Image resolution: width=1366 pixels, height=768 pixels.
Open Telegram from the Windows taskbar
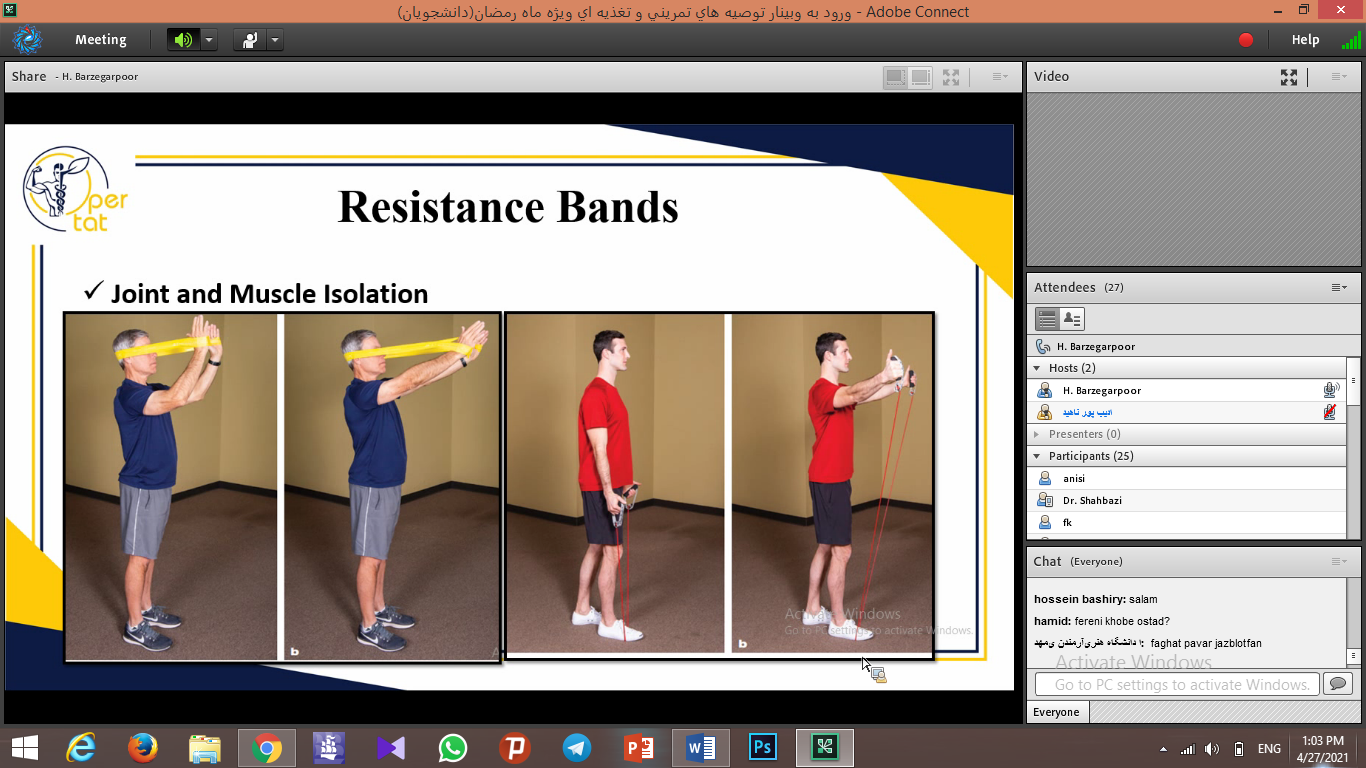[x=576, y=747]
